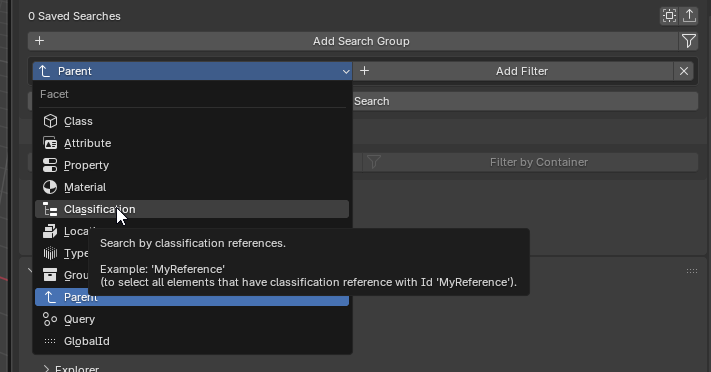
Task: Click the plus icon on Add Search Group
Action: [39, 41]
